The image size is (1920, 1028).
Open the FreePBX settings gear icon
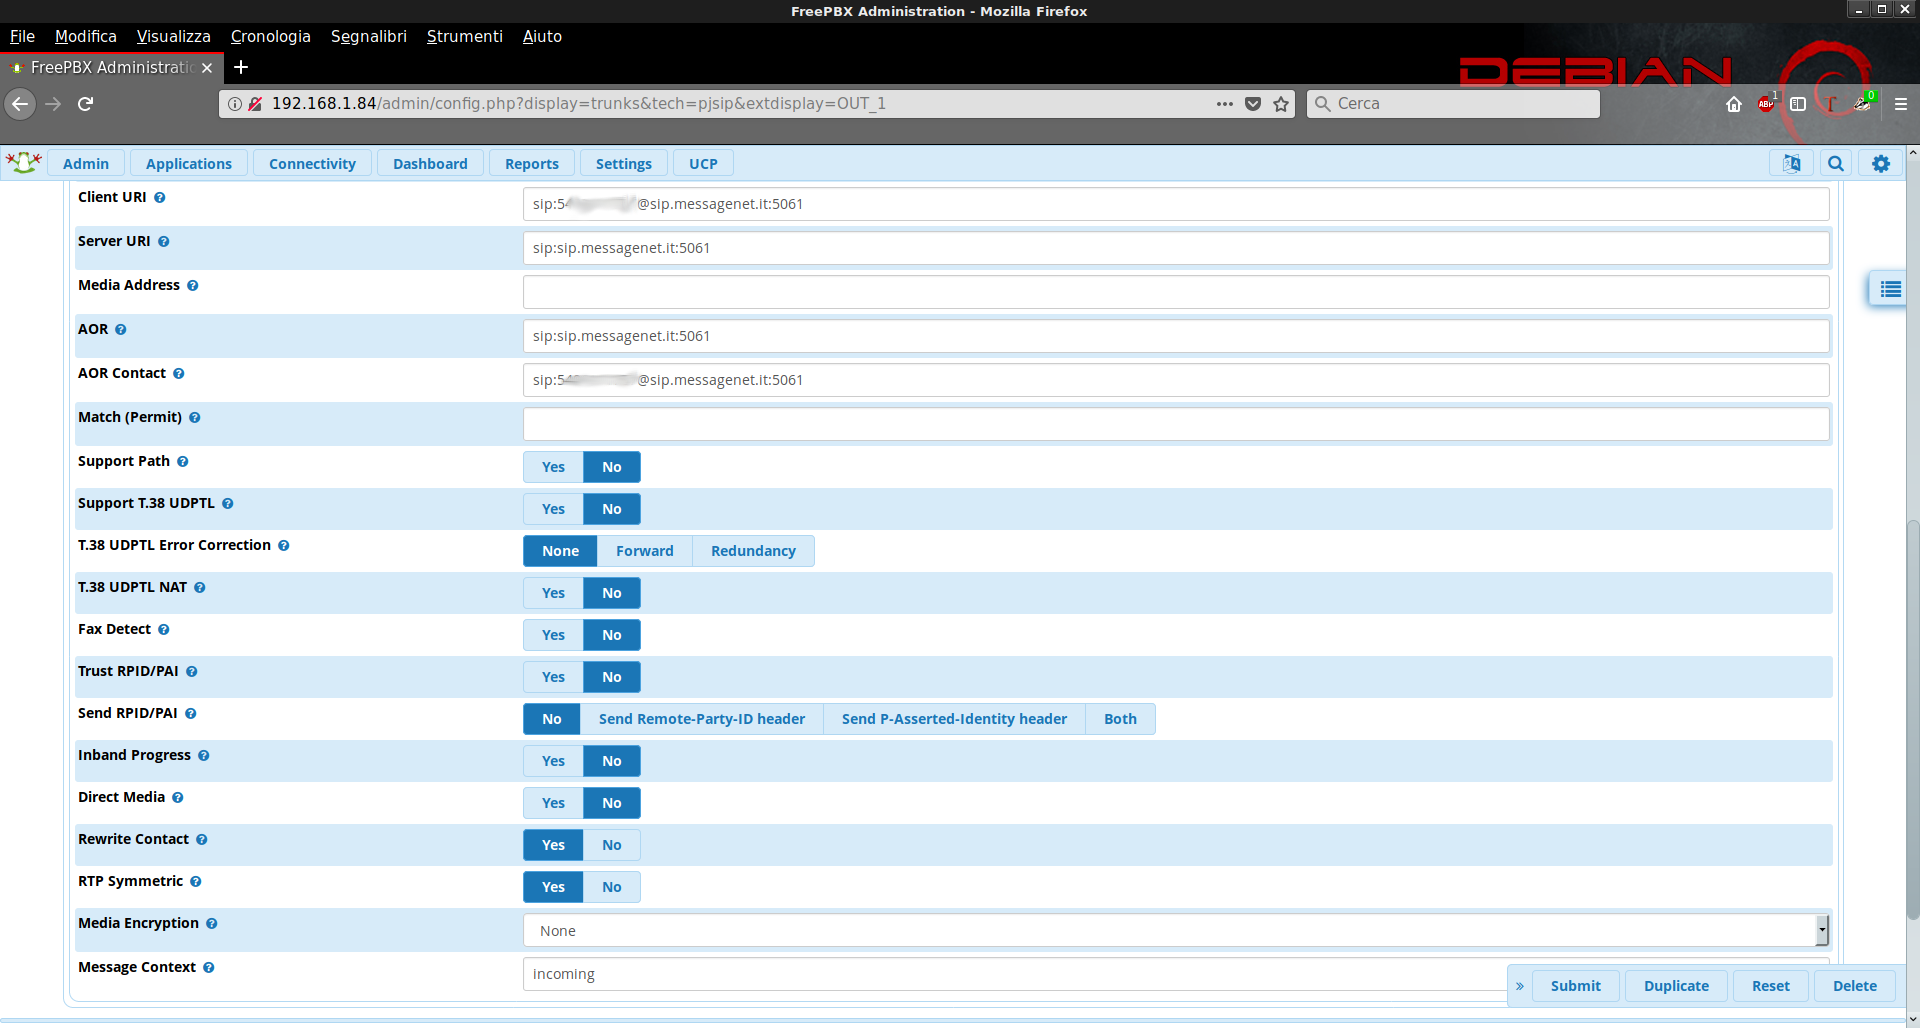point(1881,163)
